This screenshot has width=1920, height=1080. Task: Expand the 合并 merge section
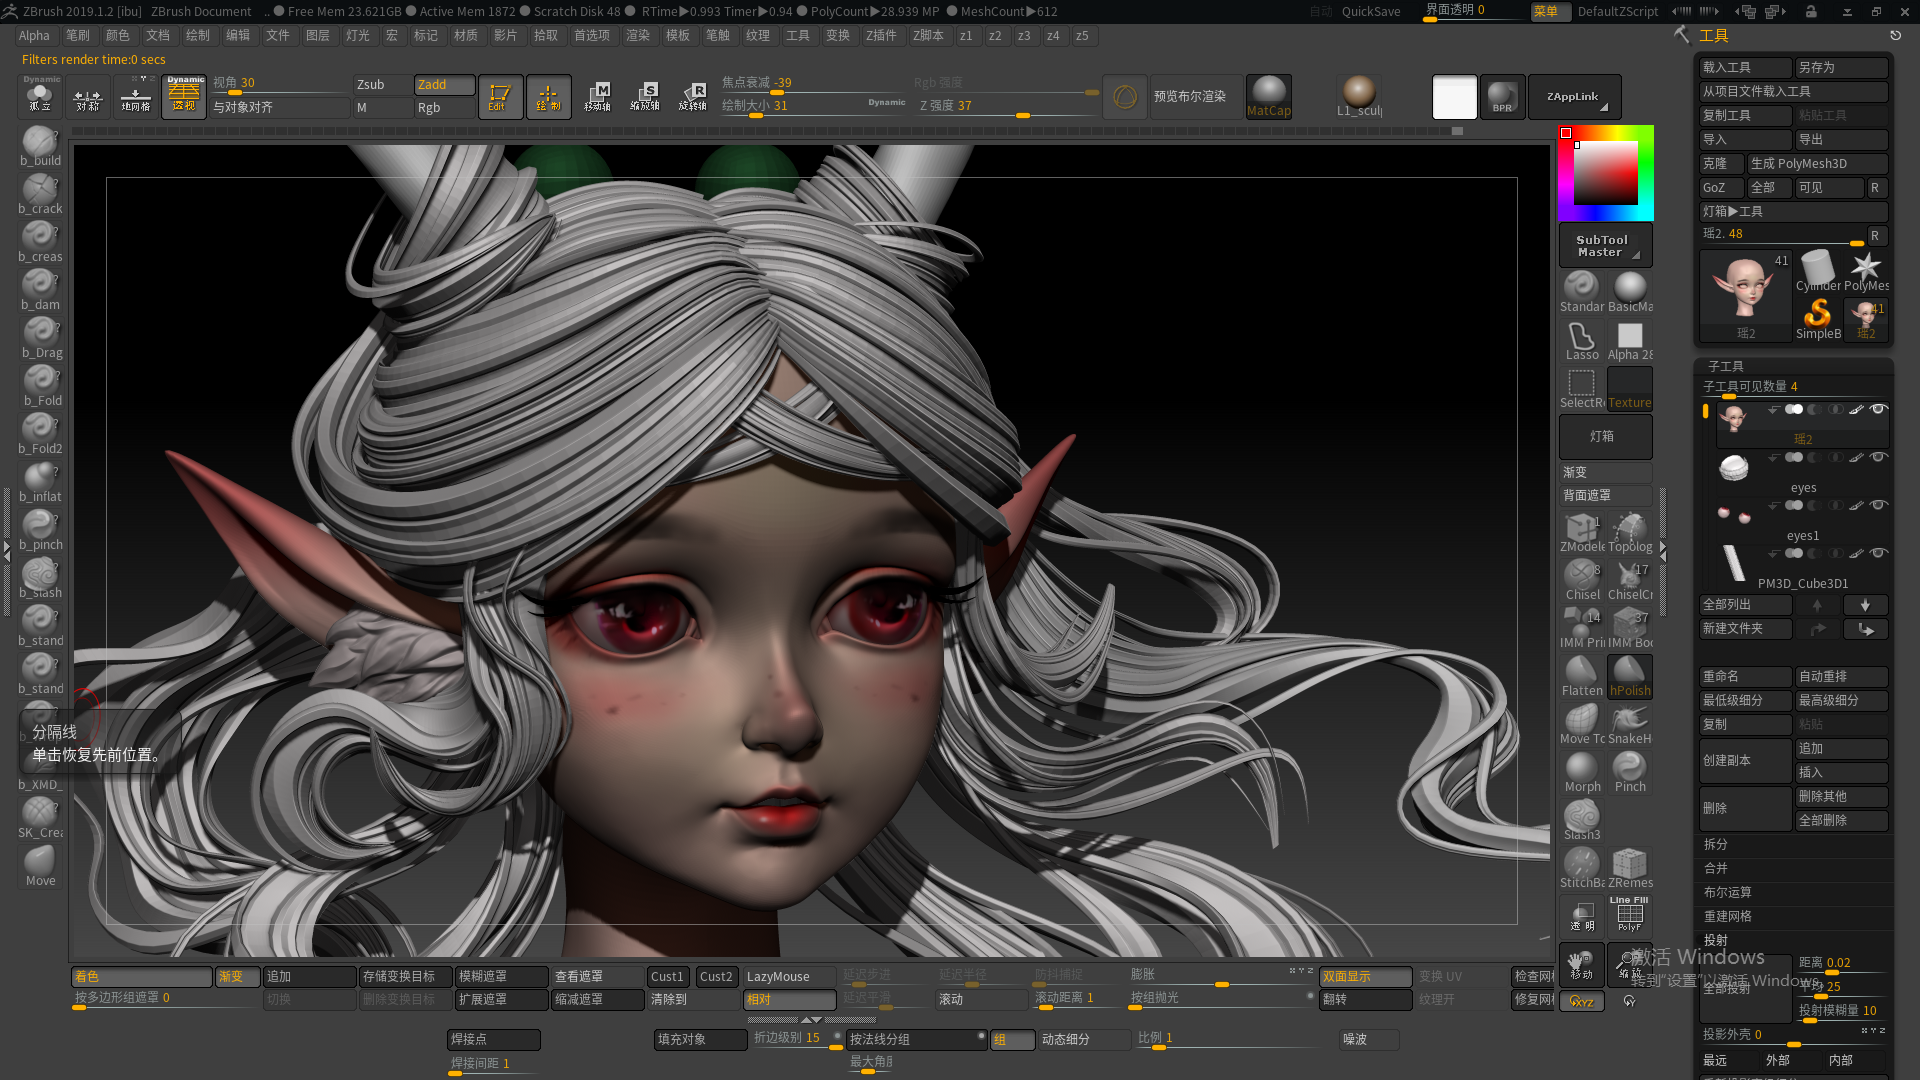pos(1715,868)
